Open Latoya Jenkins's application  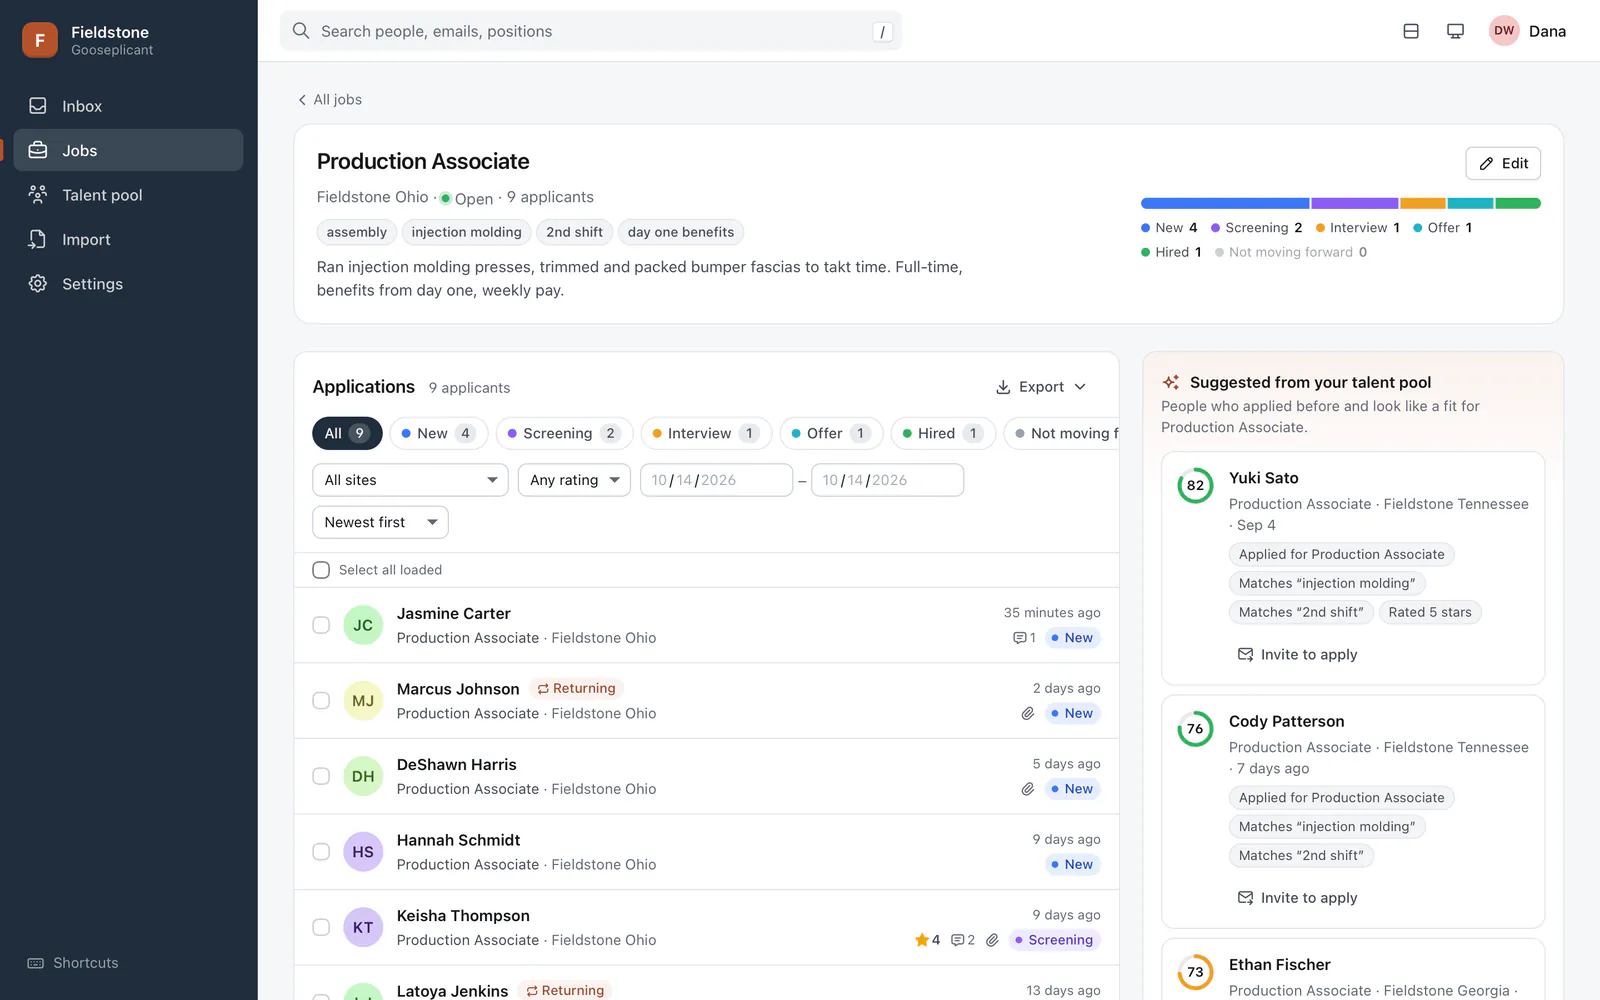[x=706, y=984]
